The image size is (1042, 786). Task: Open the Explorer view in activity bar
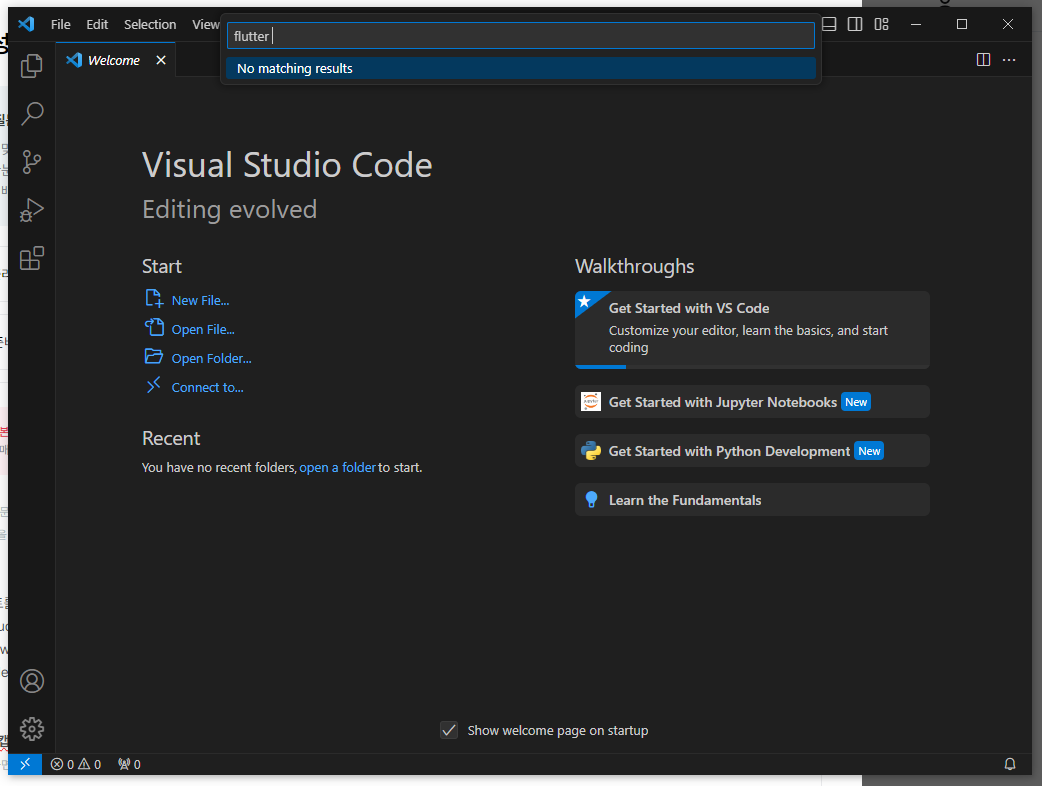tap(31, 66)
